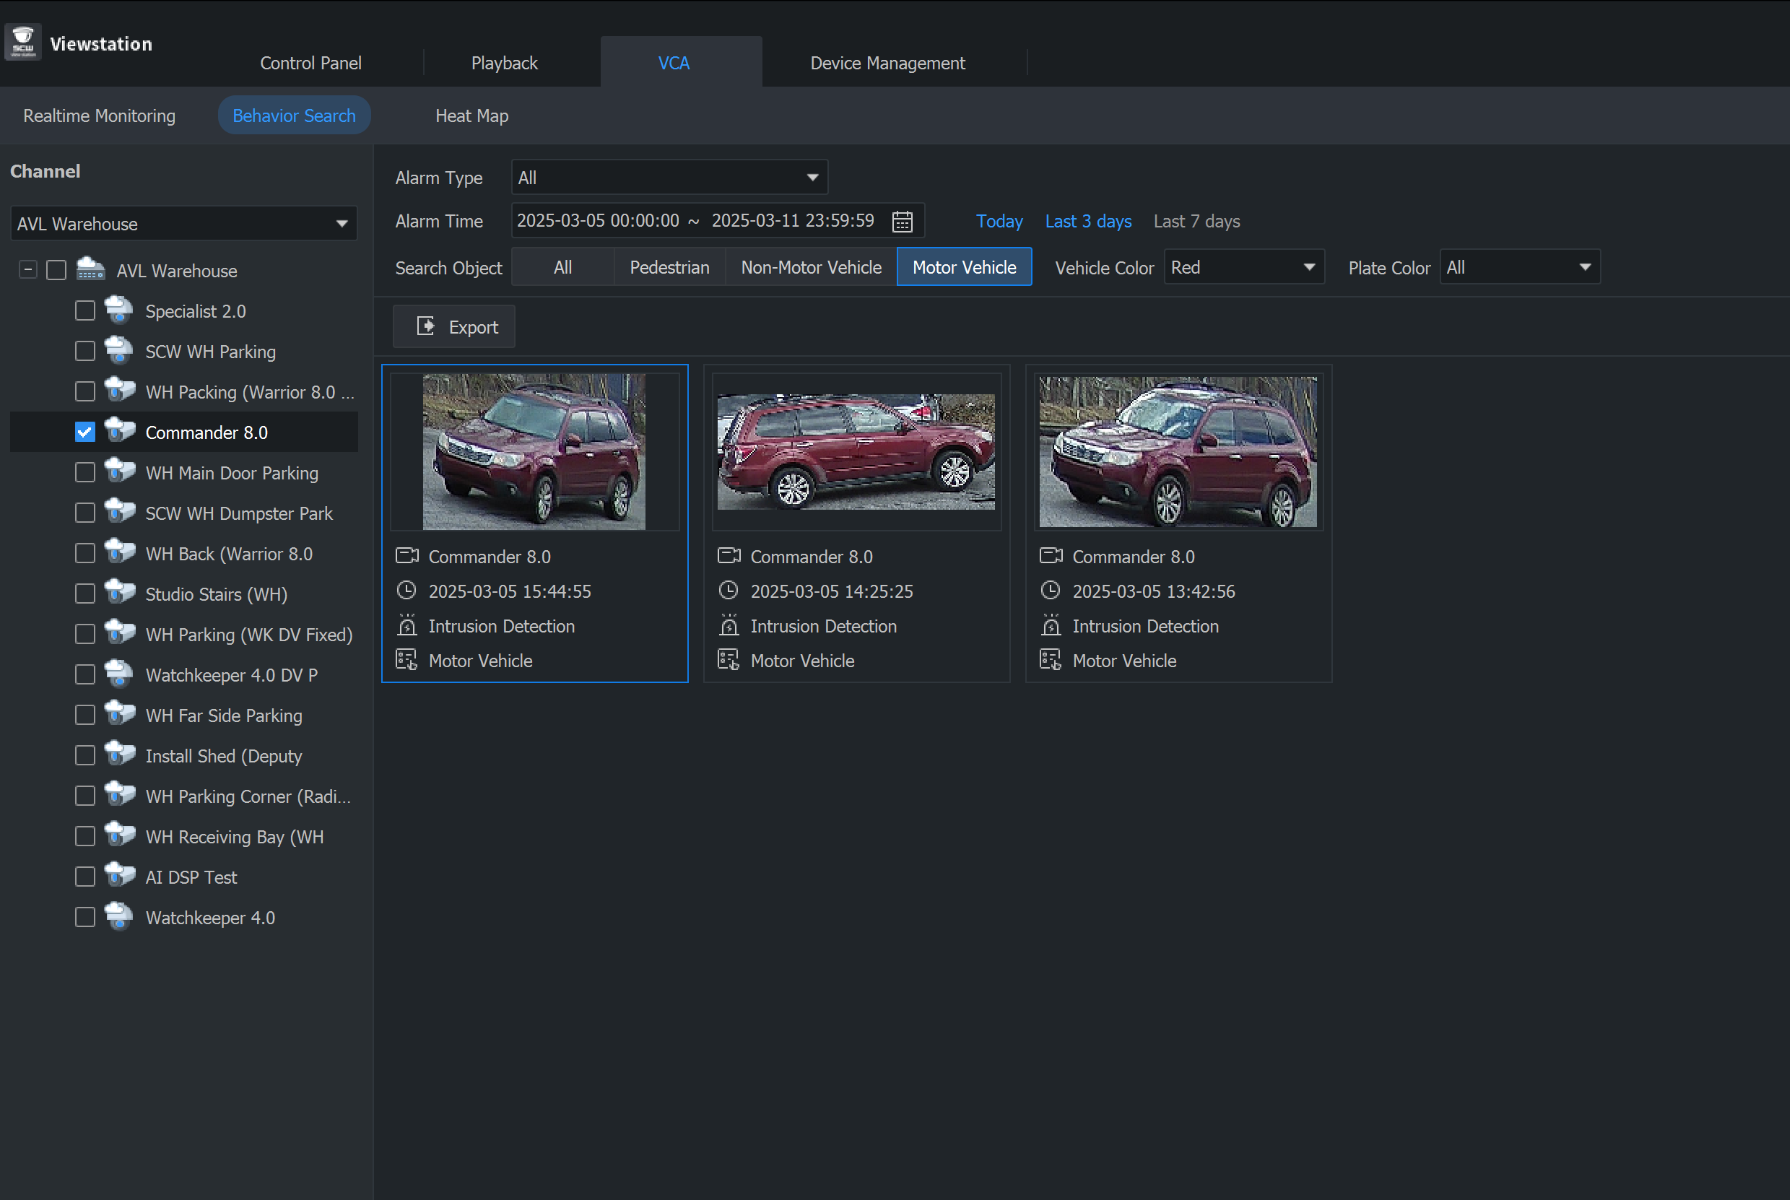Collapse the AVL Warehouse tree node

click(28, 270)
